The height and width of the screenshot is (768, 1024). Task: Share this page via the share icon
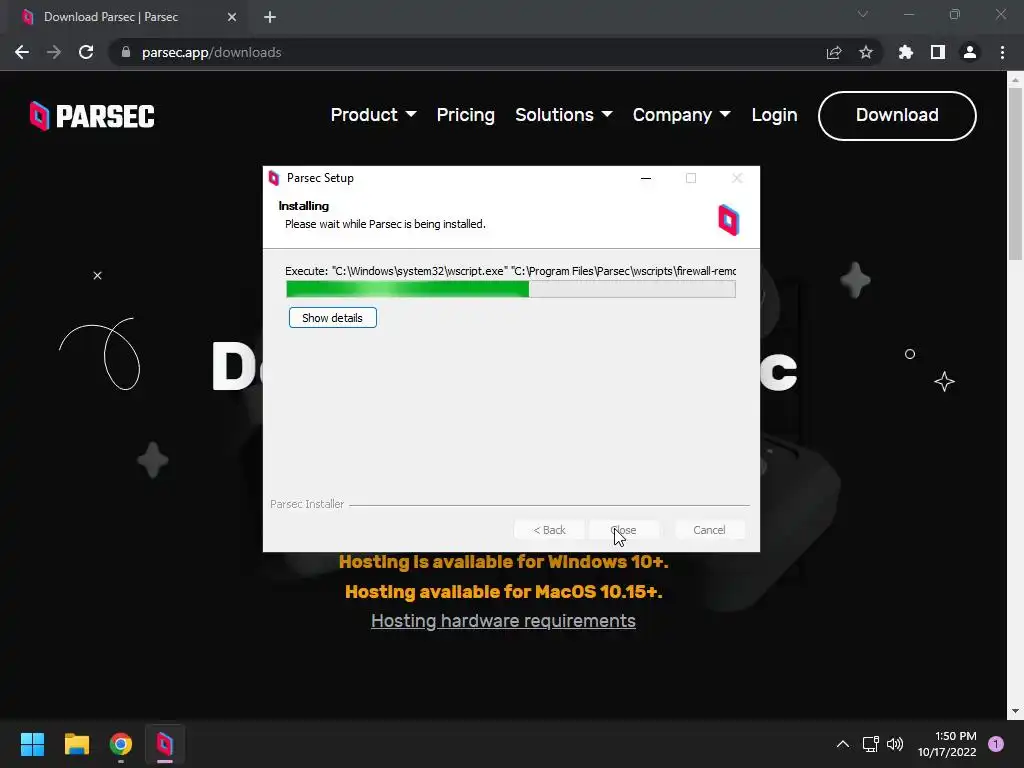coord(833,52)
